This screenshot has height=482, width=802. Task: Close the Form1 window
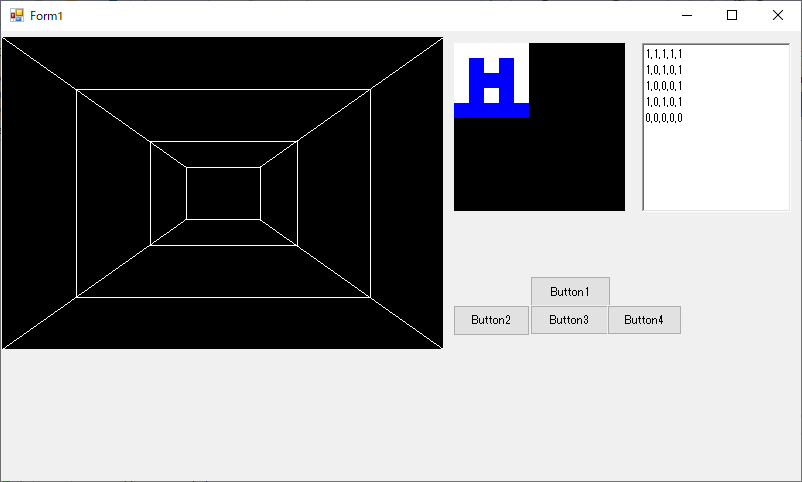point(777,15)
